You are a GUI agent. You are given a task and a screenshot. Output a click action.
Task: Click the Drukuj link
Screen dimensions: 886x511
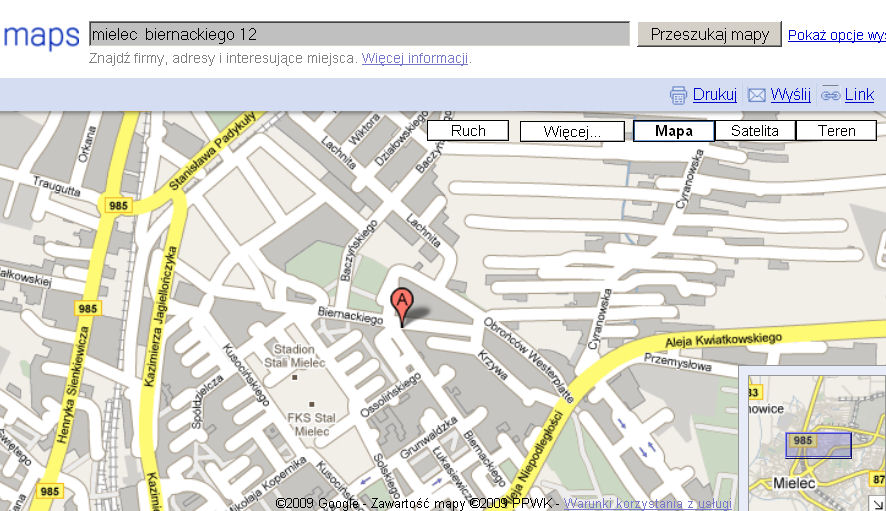click(x=715, y=94)
